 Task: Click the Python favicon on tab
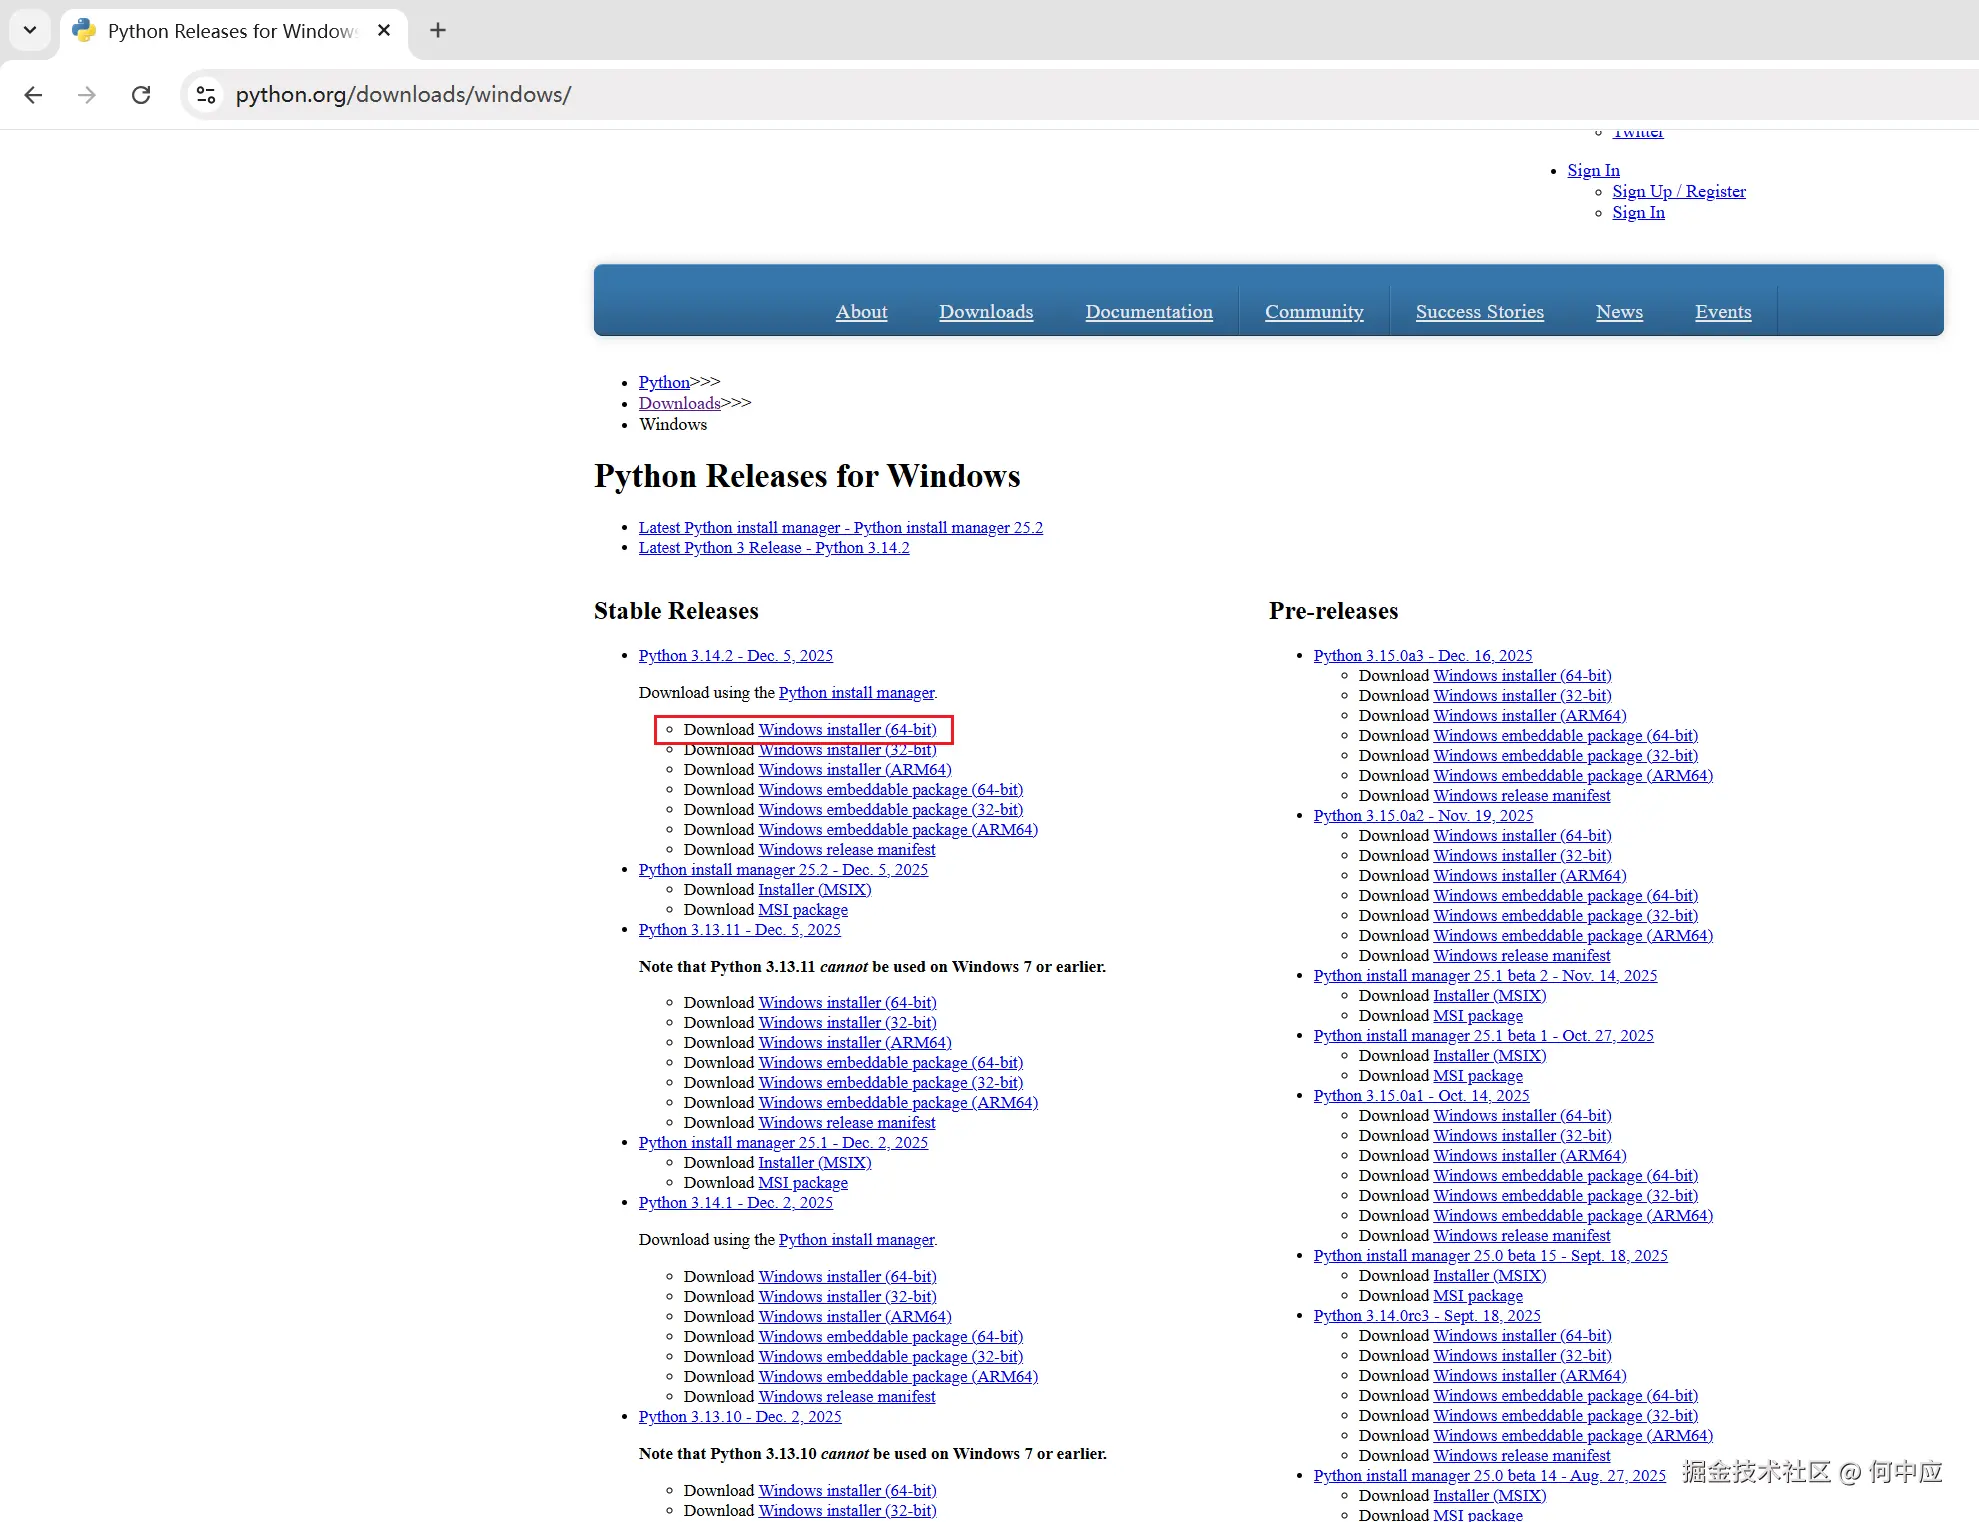(84, 30)
